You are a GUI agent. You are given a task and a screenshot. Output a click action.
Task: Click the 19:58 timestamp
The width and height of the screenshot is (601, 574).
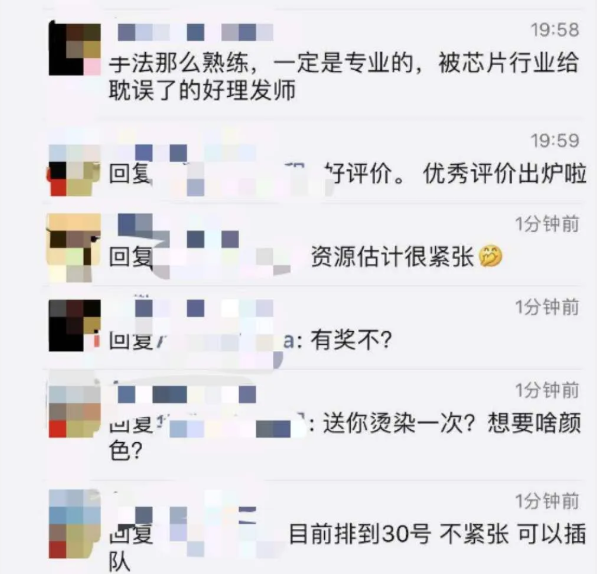[x=555, y=30]
